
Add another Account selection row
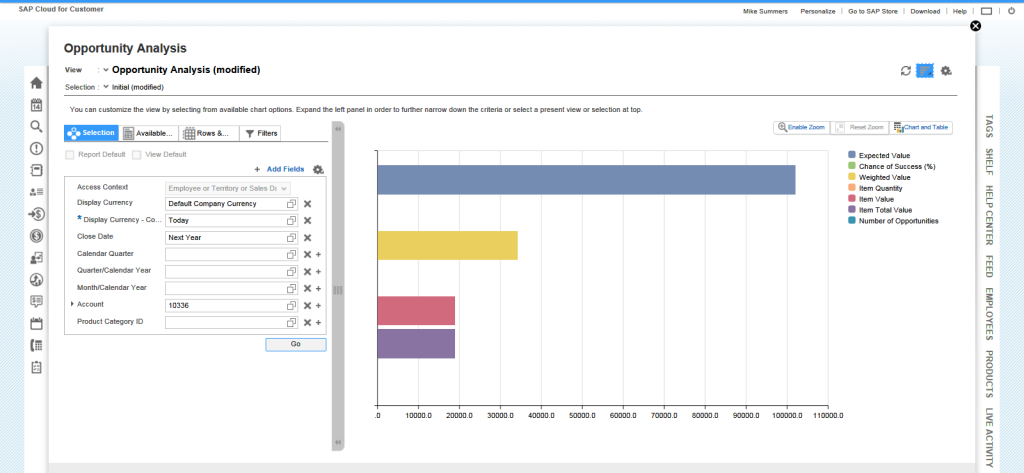click(x=319, y=306)
